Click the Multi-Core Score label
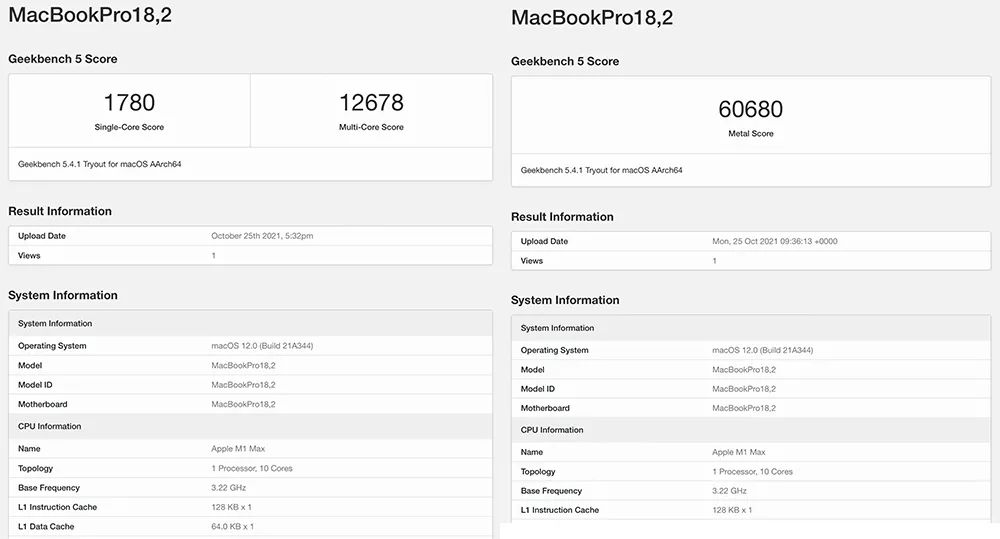1000x539 pixels. click(371, 128)
